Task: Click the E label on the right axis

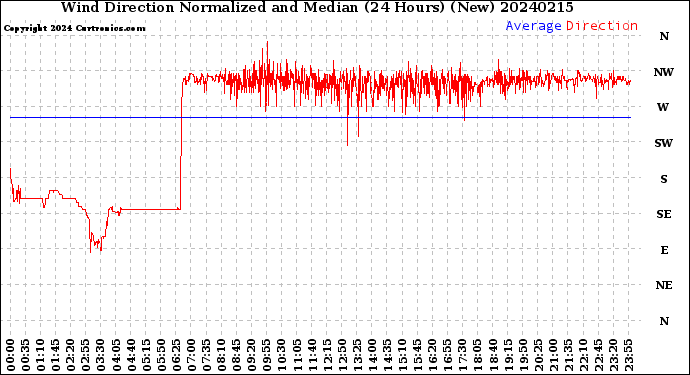Action: 664,250
